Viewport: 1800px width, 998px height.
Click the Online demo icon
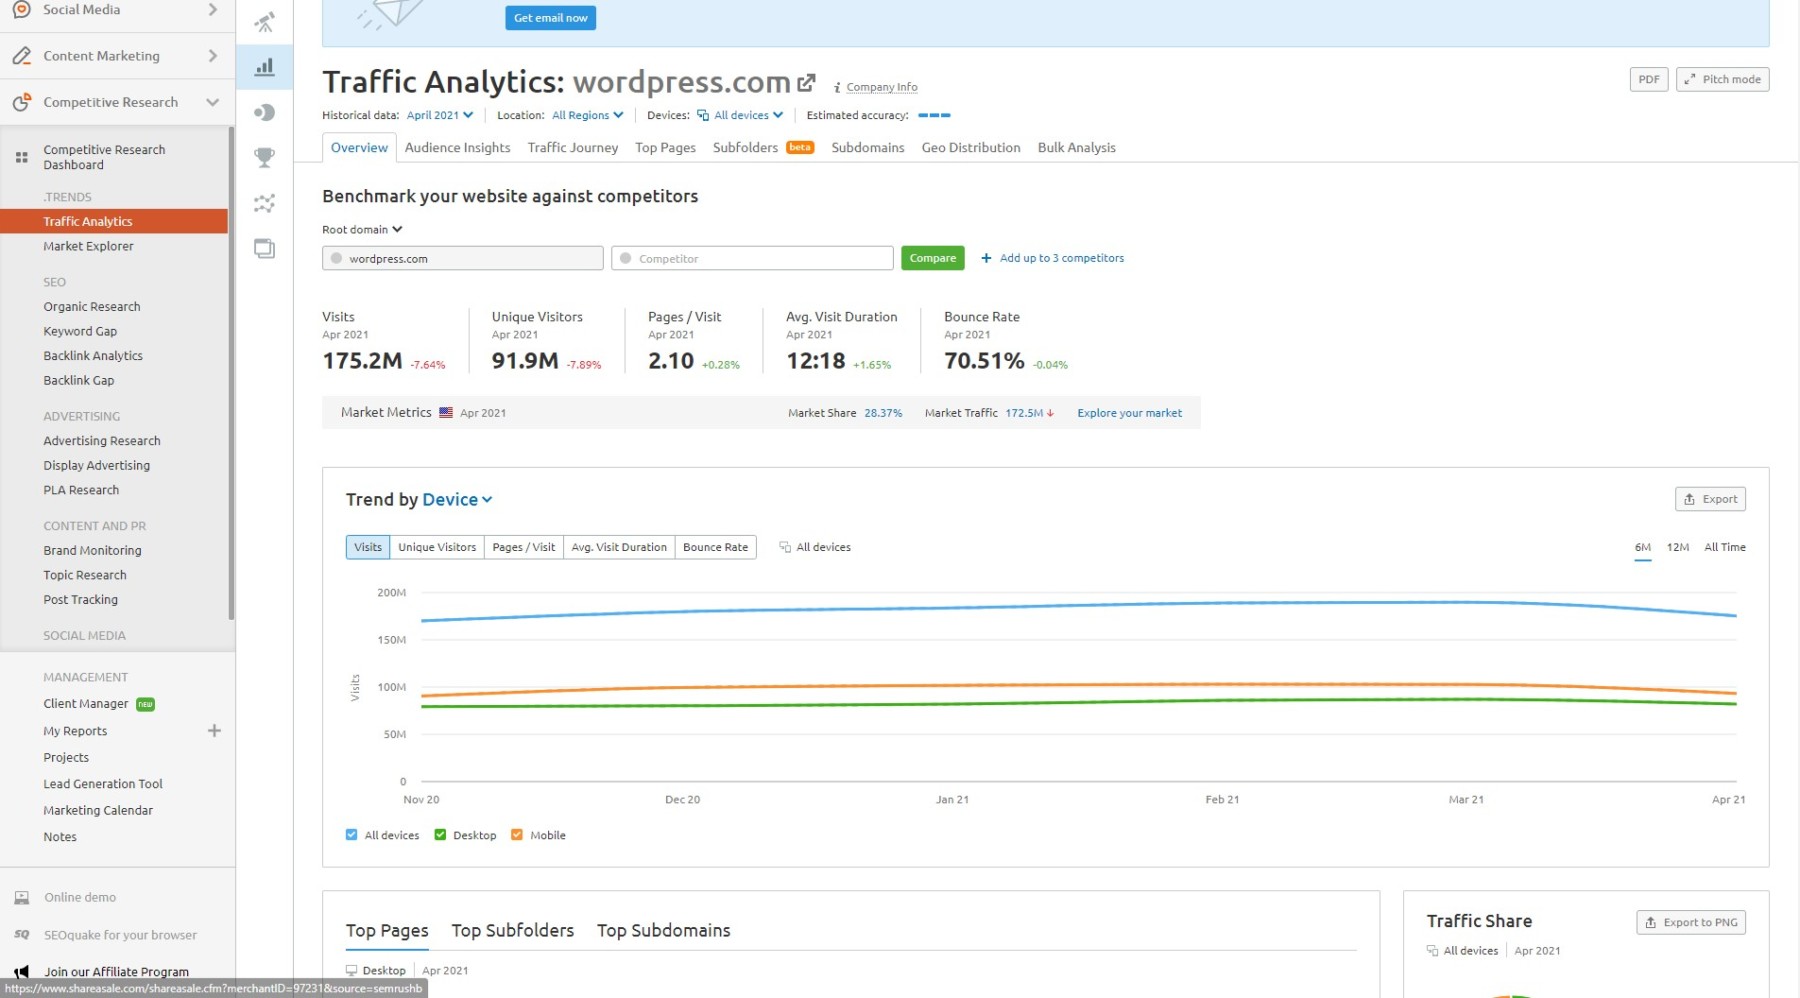[x=21, y=897]
